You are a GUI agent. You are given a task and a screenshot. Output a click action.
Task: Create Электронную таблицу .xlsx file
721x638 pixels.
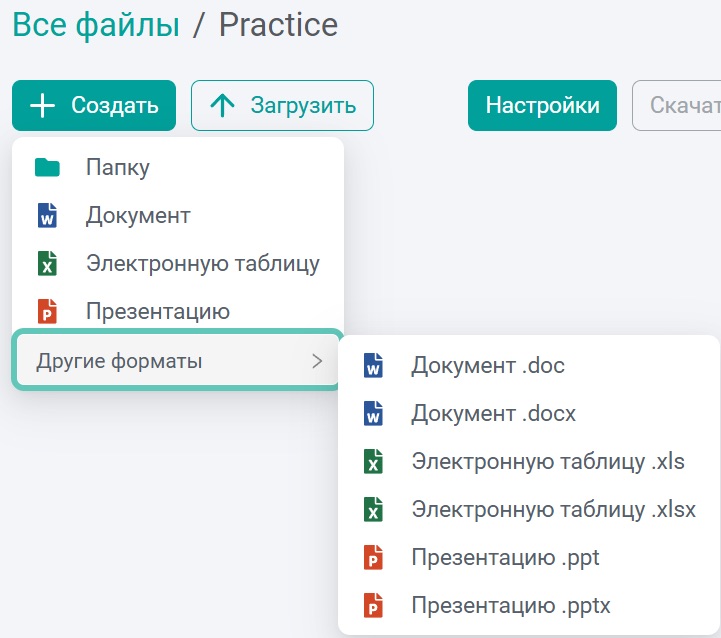tap(529, 509)
